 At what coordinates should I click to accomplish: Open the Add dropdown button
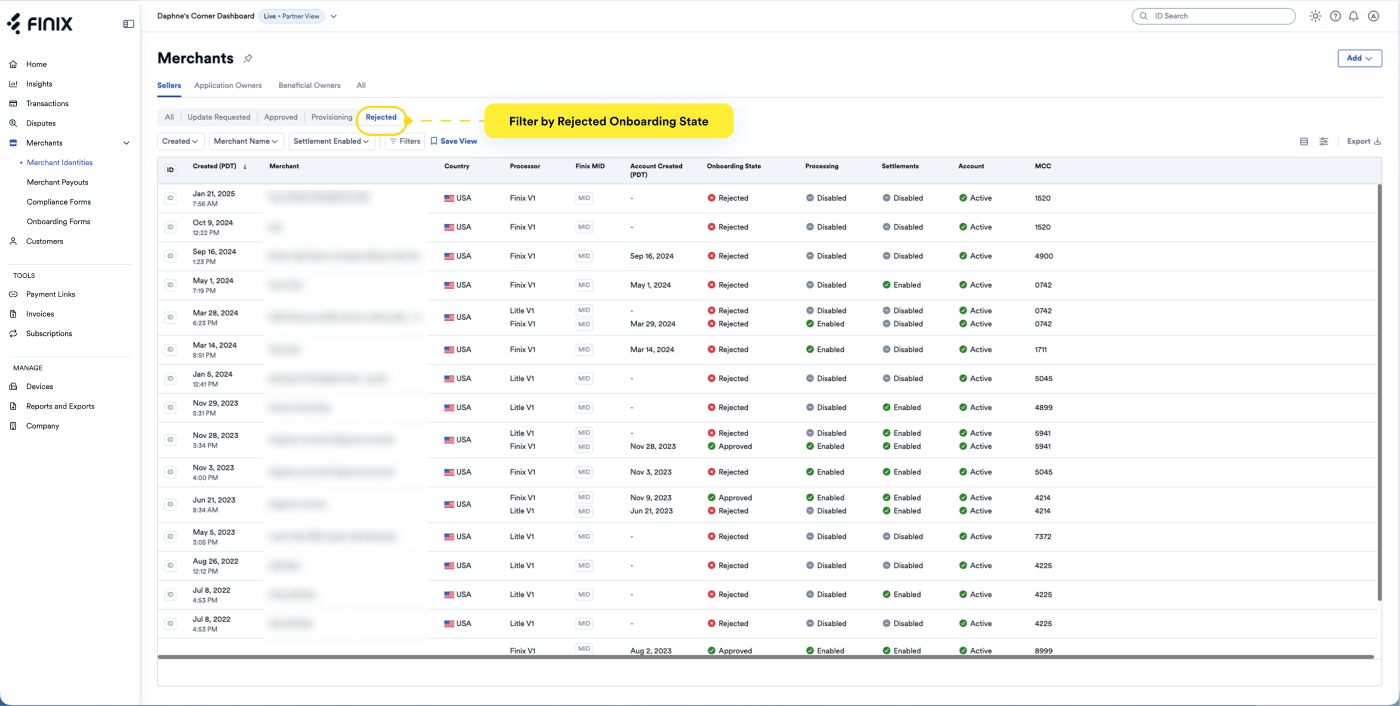pyautogui.click(x=1359, y=58)
